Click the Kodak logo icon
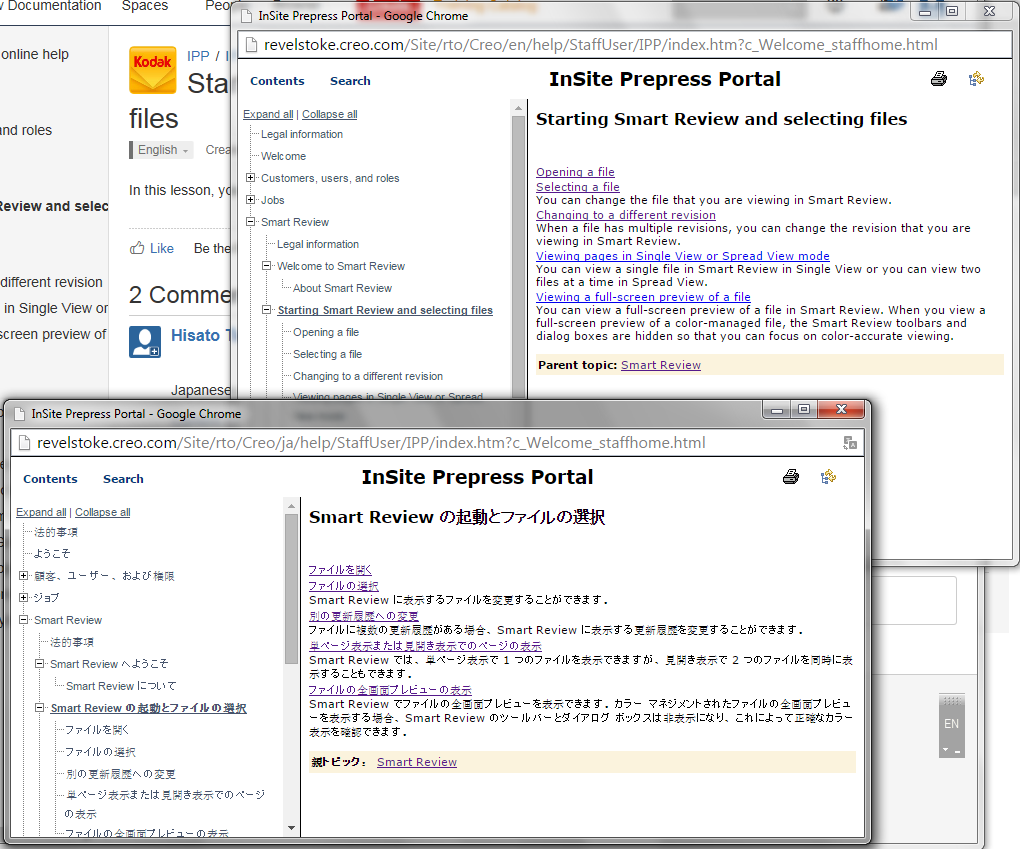 coord(152,70)
